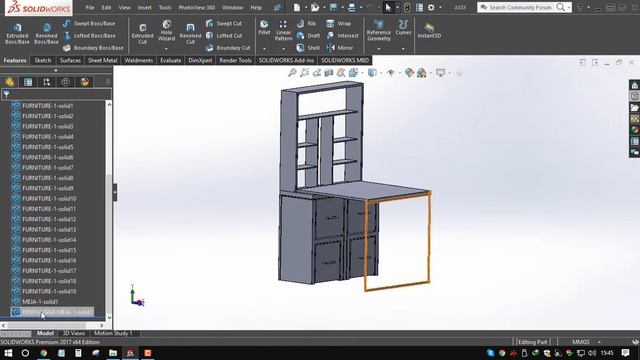Open Windows Start menu
The image size is (640, 360).
8,353
